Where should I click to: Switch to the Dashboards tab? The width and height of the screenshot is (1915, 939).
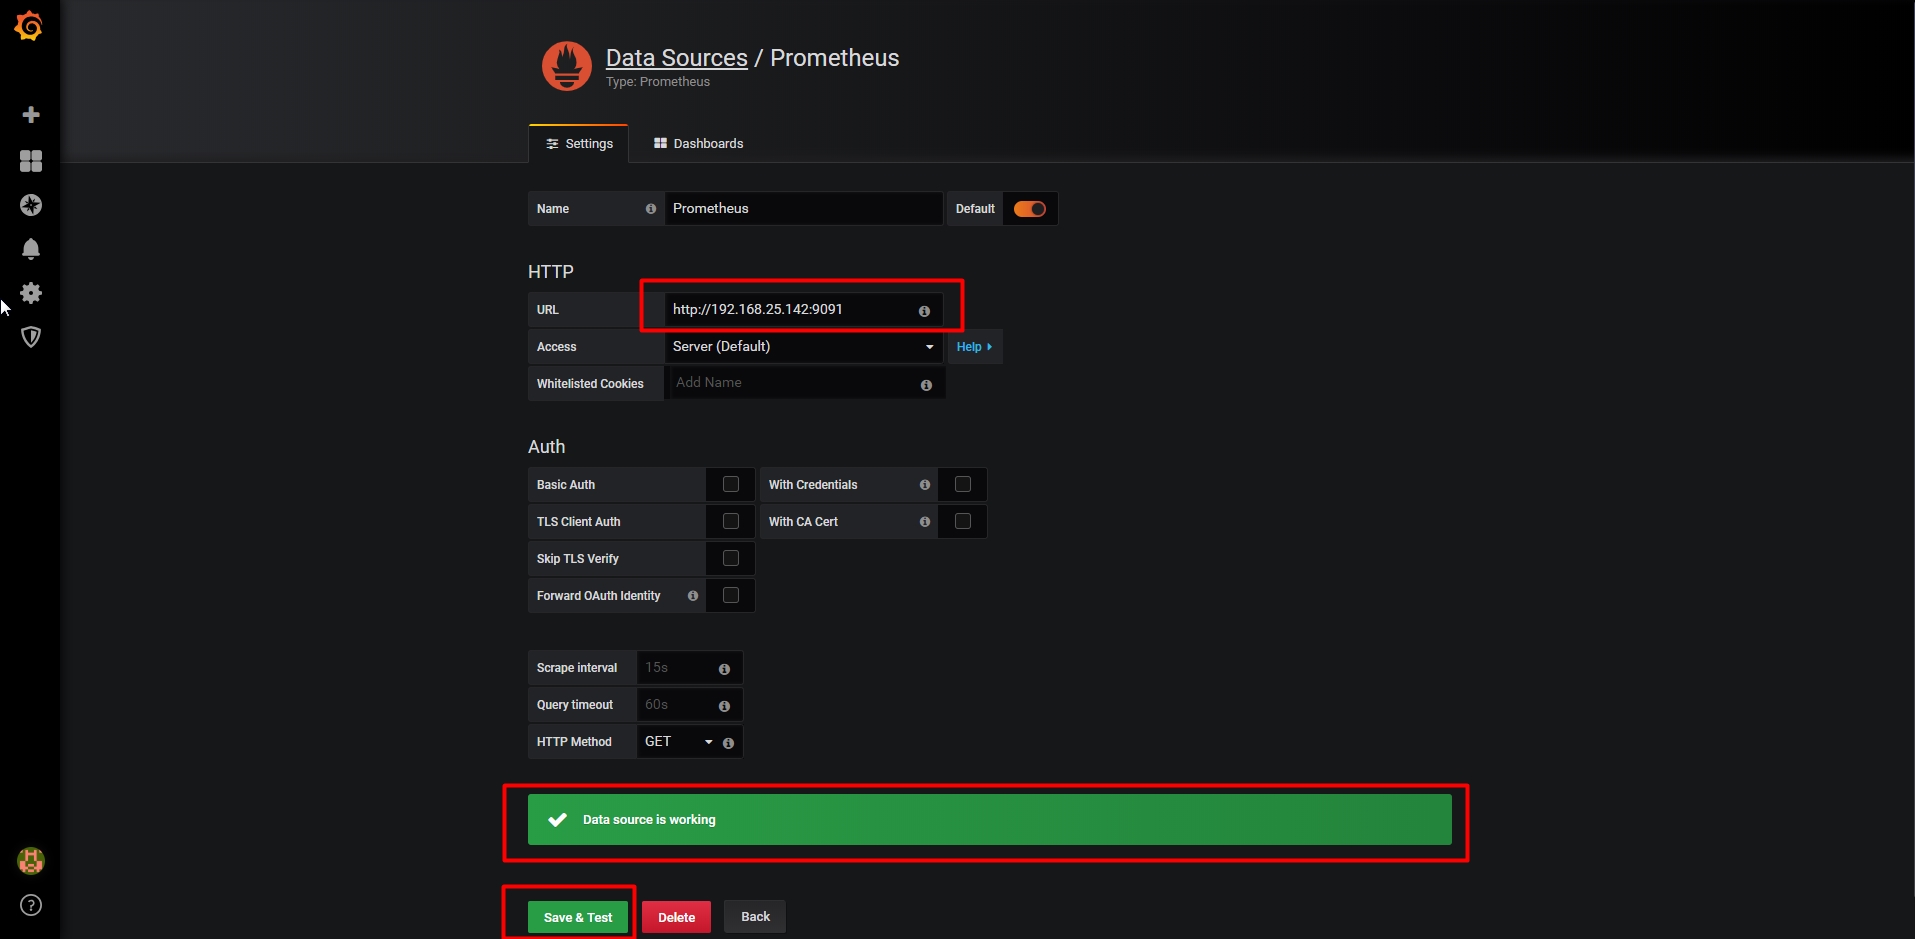[x=699, y=144]
